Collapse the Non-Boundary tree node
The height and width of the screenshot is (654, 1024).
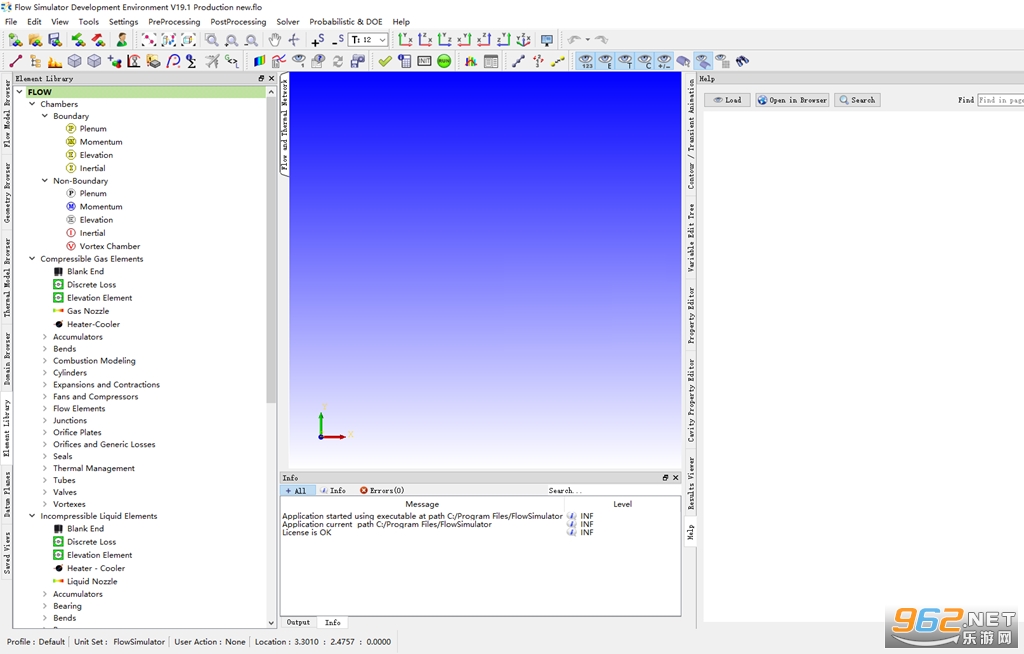tap(44, 180)
